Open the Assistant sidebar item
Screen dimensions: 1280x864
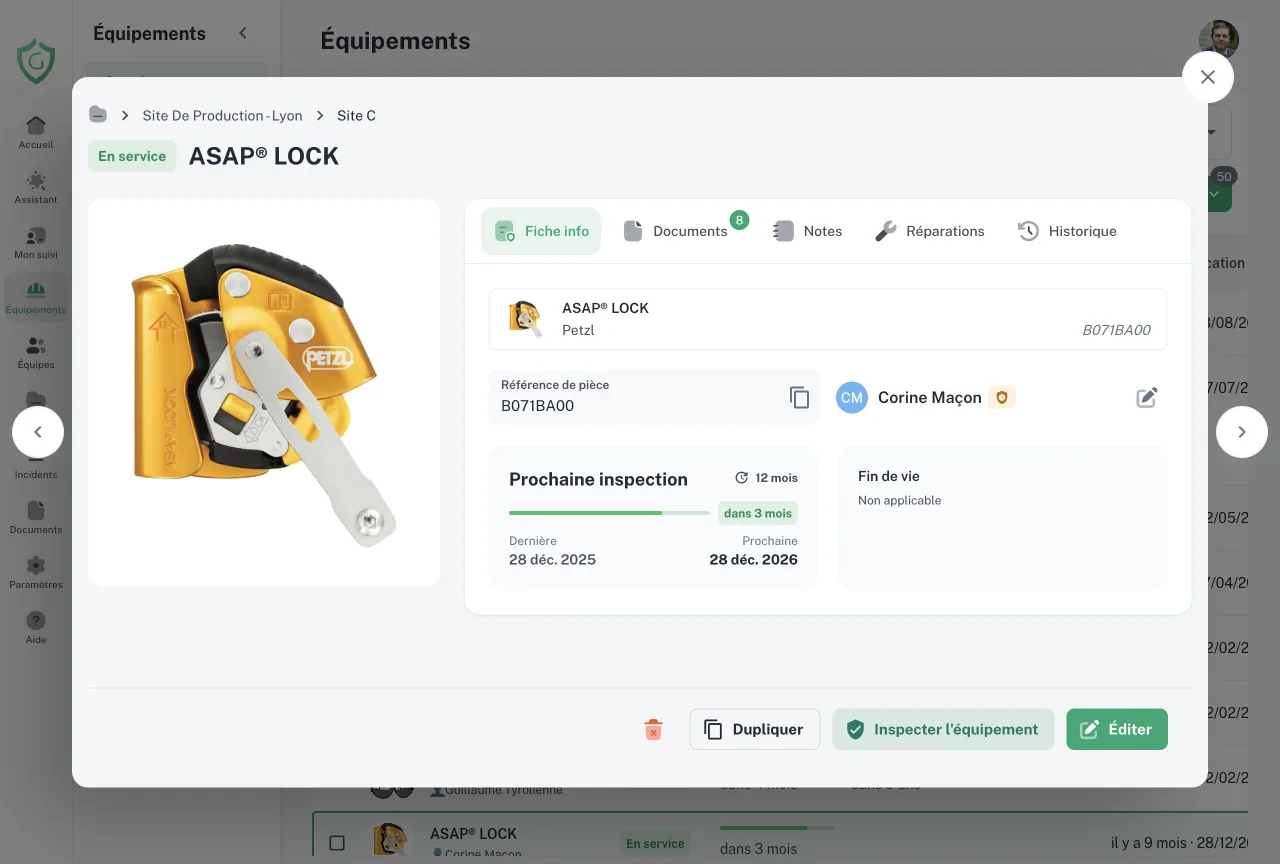coord(36,187)
